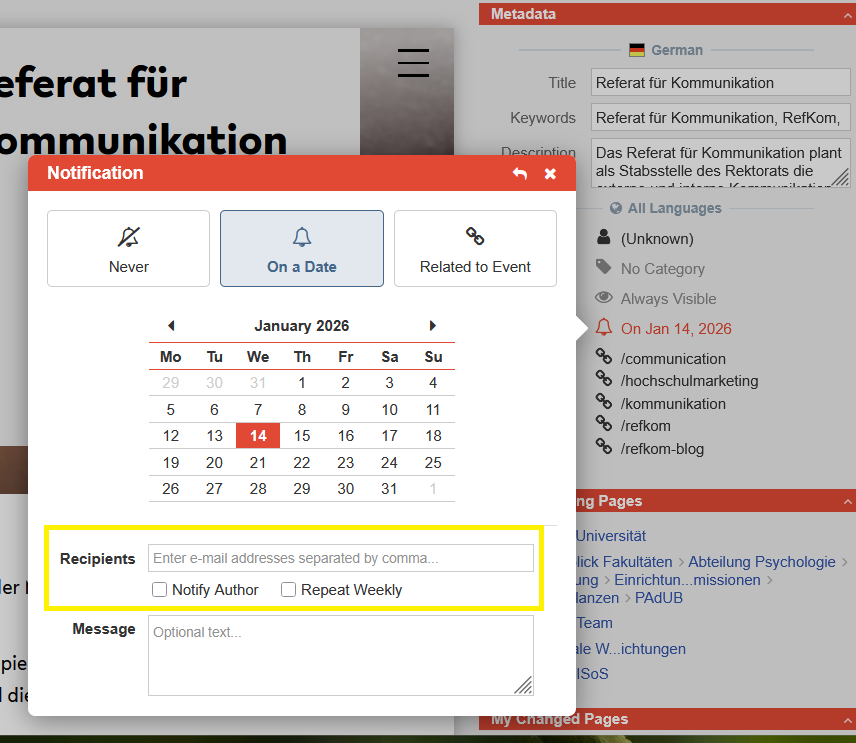
Task: Click the Recipients e-mail input field
Action: 340,558
